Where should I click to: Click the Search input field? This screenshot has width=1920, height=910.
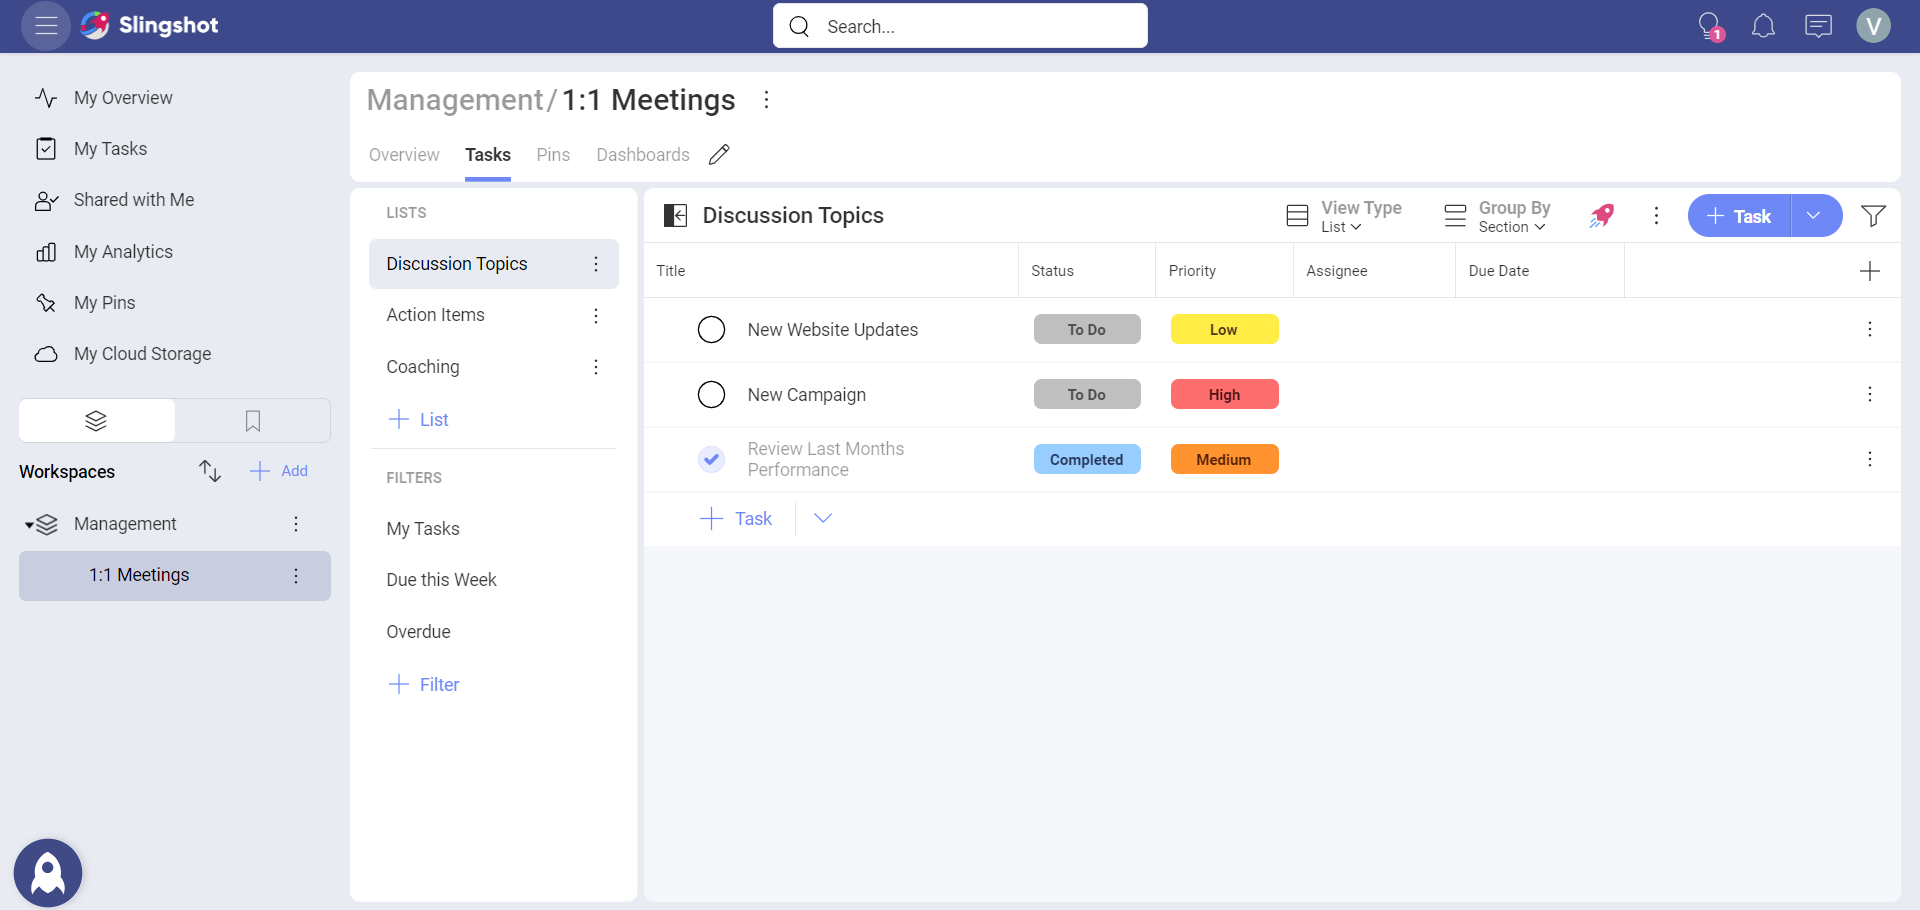coord(960,26)
